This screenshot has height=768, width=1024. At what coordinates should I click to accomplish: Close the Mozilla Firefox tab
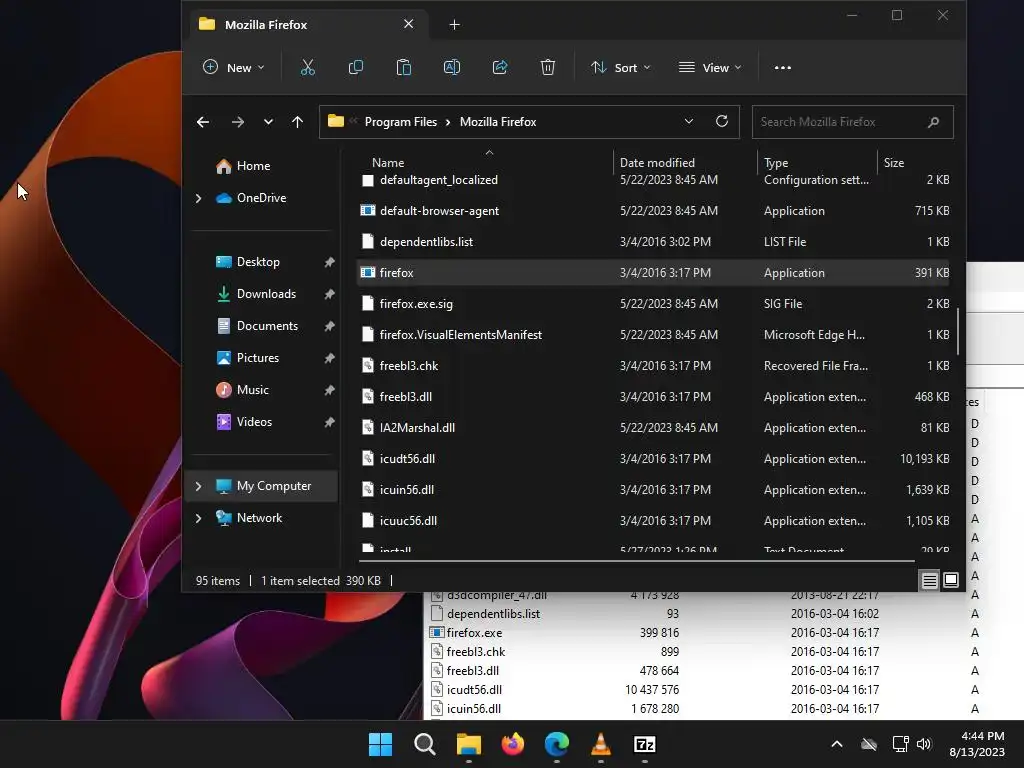pos(408,24)
